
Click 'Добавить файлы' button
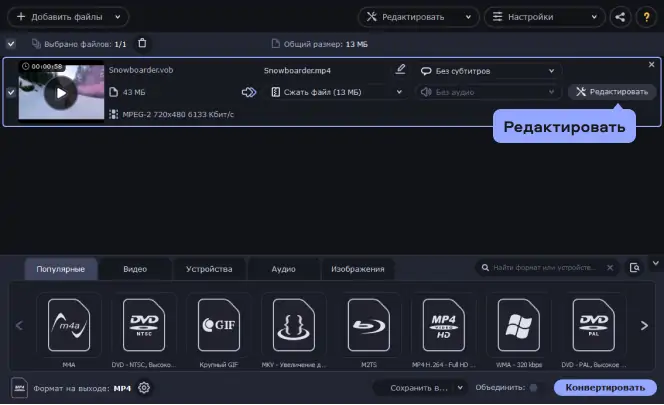coord(66,17)
